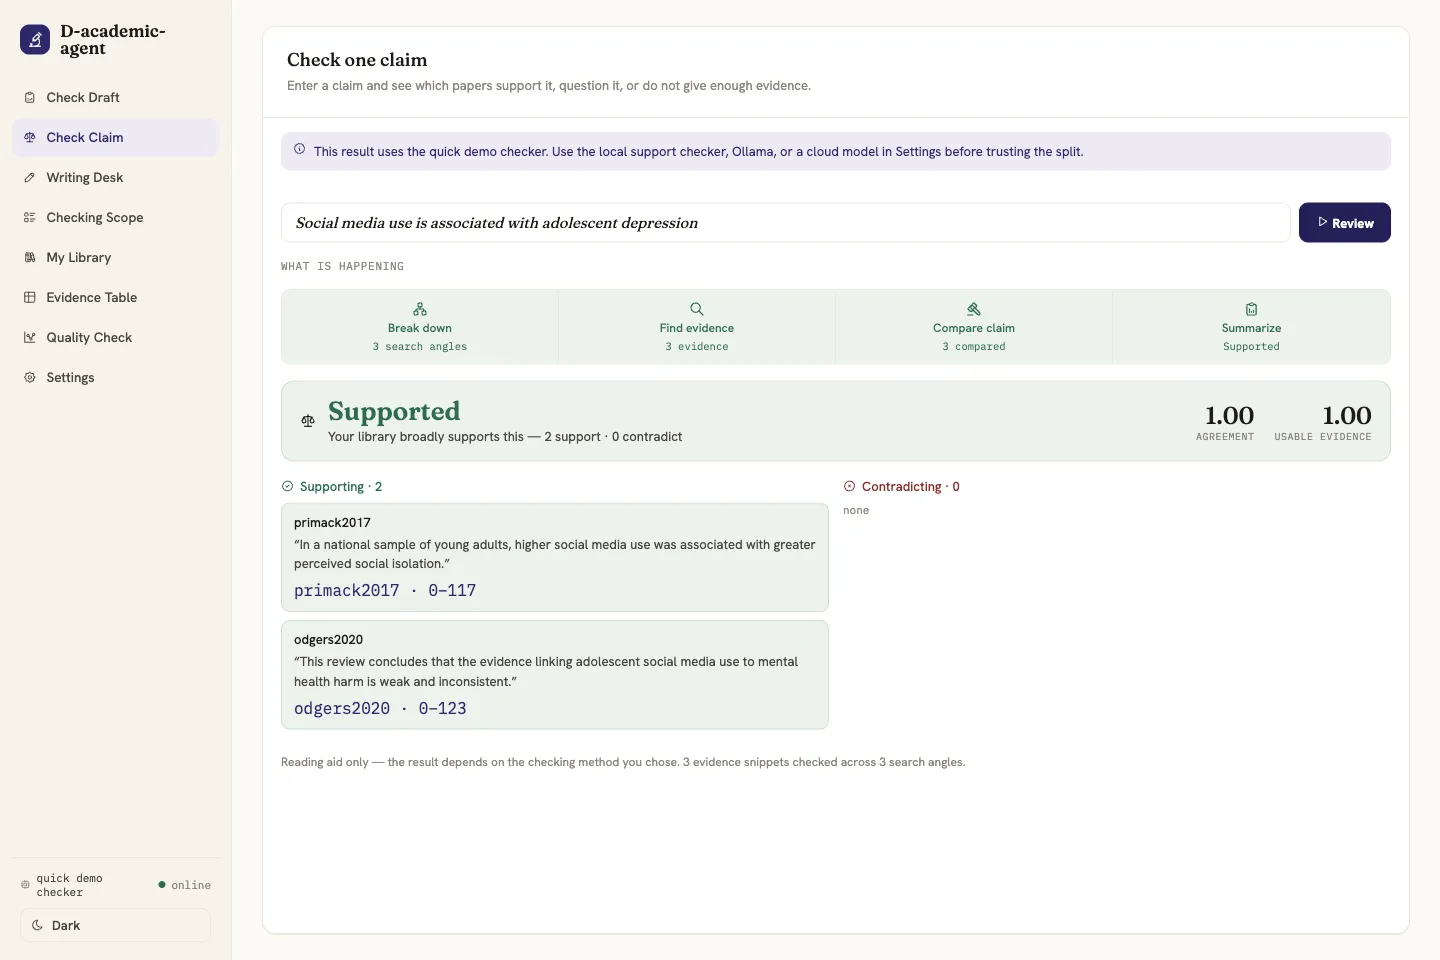This screenshot has width=1440, height=960.
Task: Click the moon icon in Dark button
Action: tap(38, 925)
